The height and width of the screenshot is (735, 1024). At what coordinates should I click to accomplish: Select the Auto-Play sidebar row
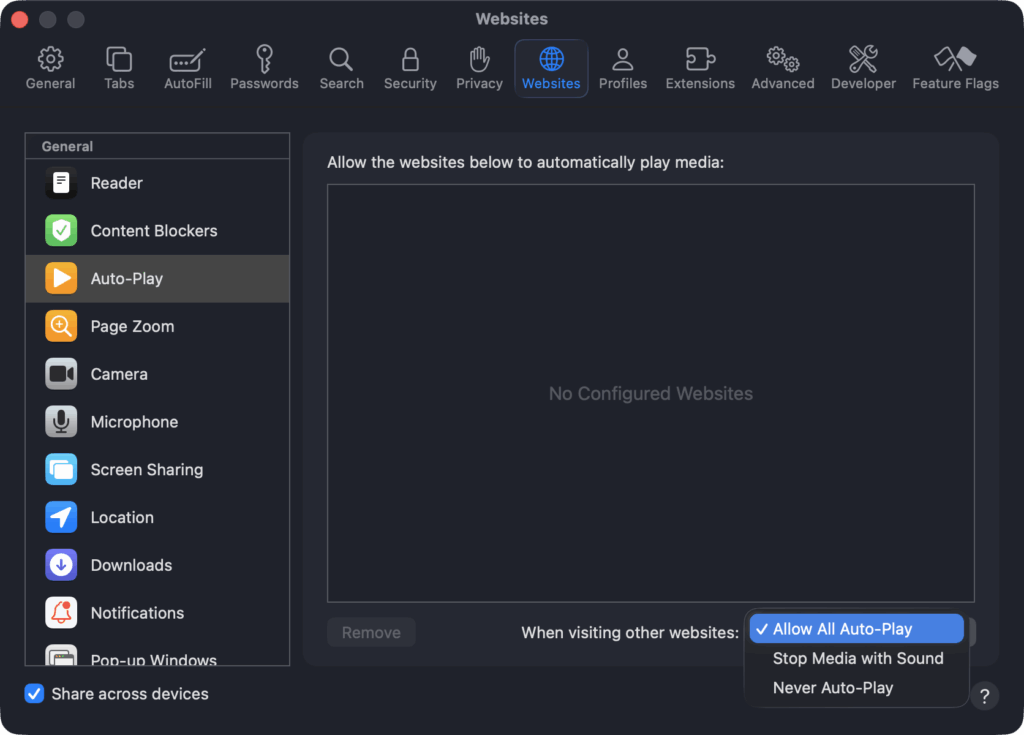157,279
